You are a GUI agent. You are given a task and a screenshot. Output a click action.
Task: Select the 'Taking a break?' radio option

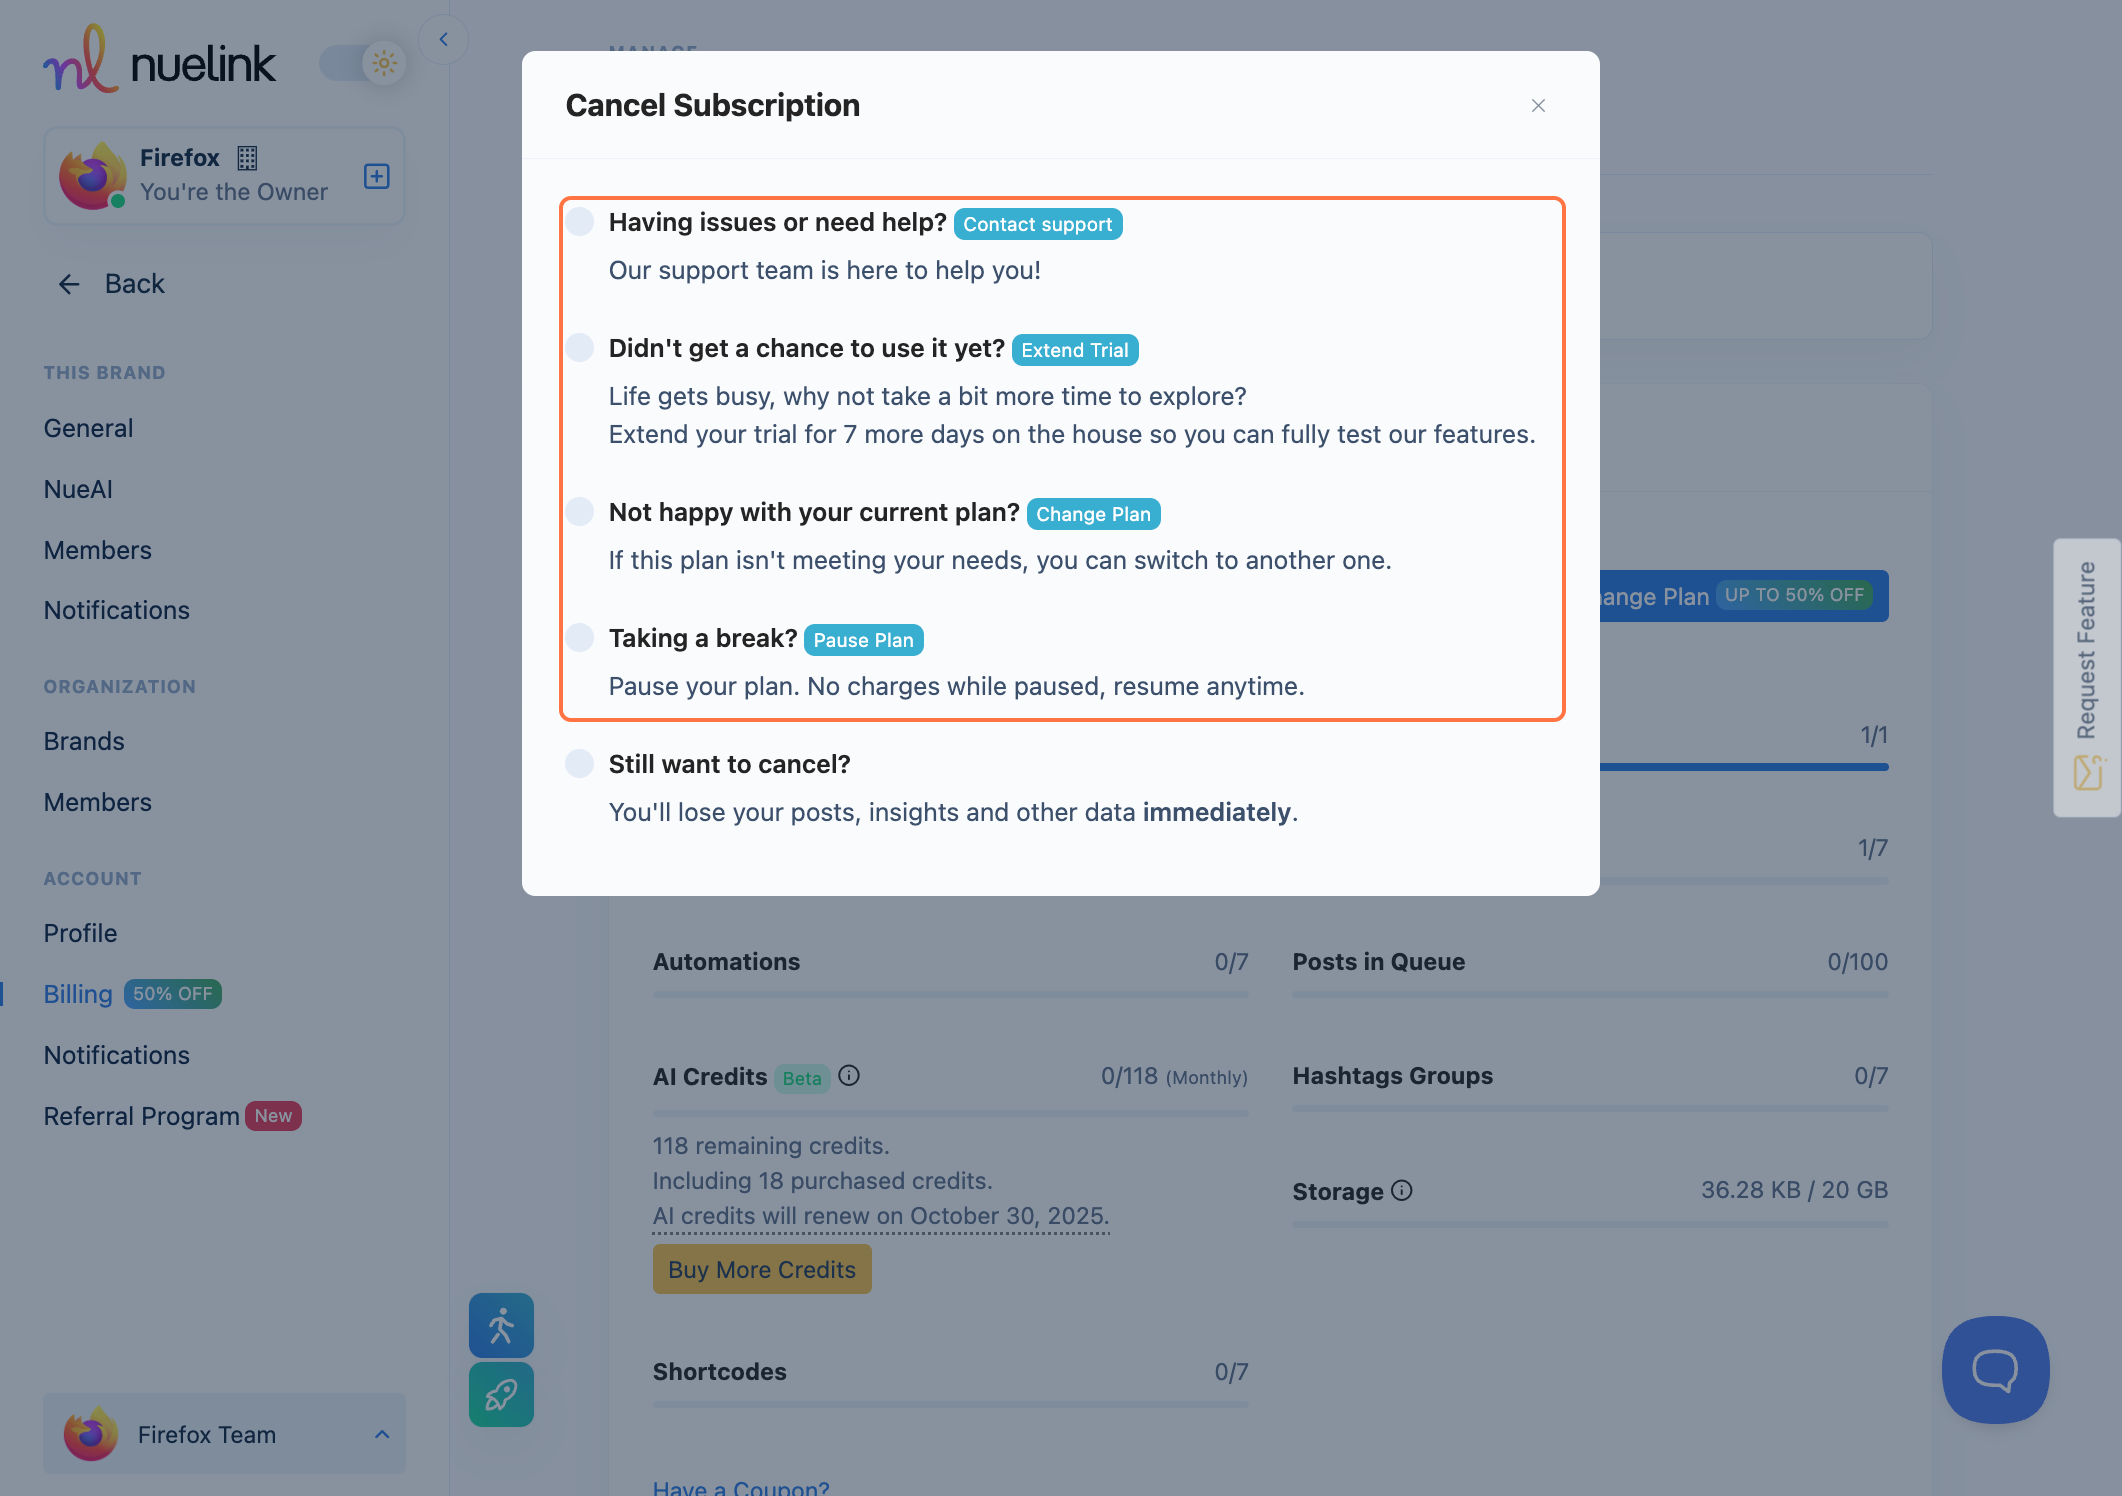pos(580,638)
